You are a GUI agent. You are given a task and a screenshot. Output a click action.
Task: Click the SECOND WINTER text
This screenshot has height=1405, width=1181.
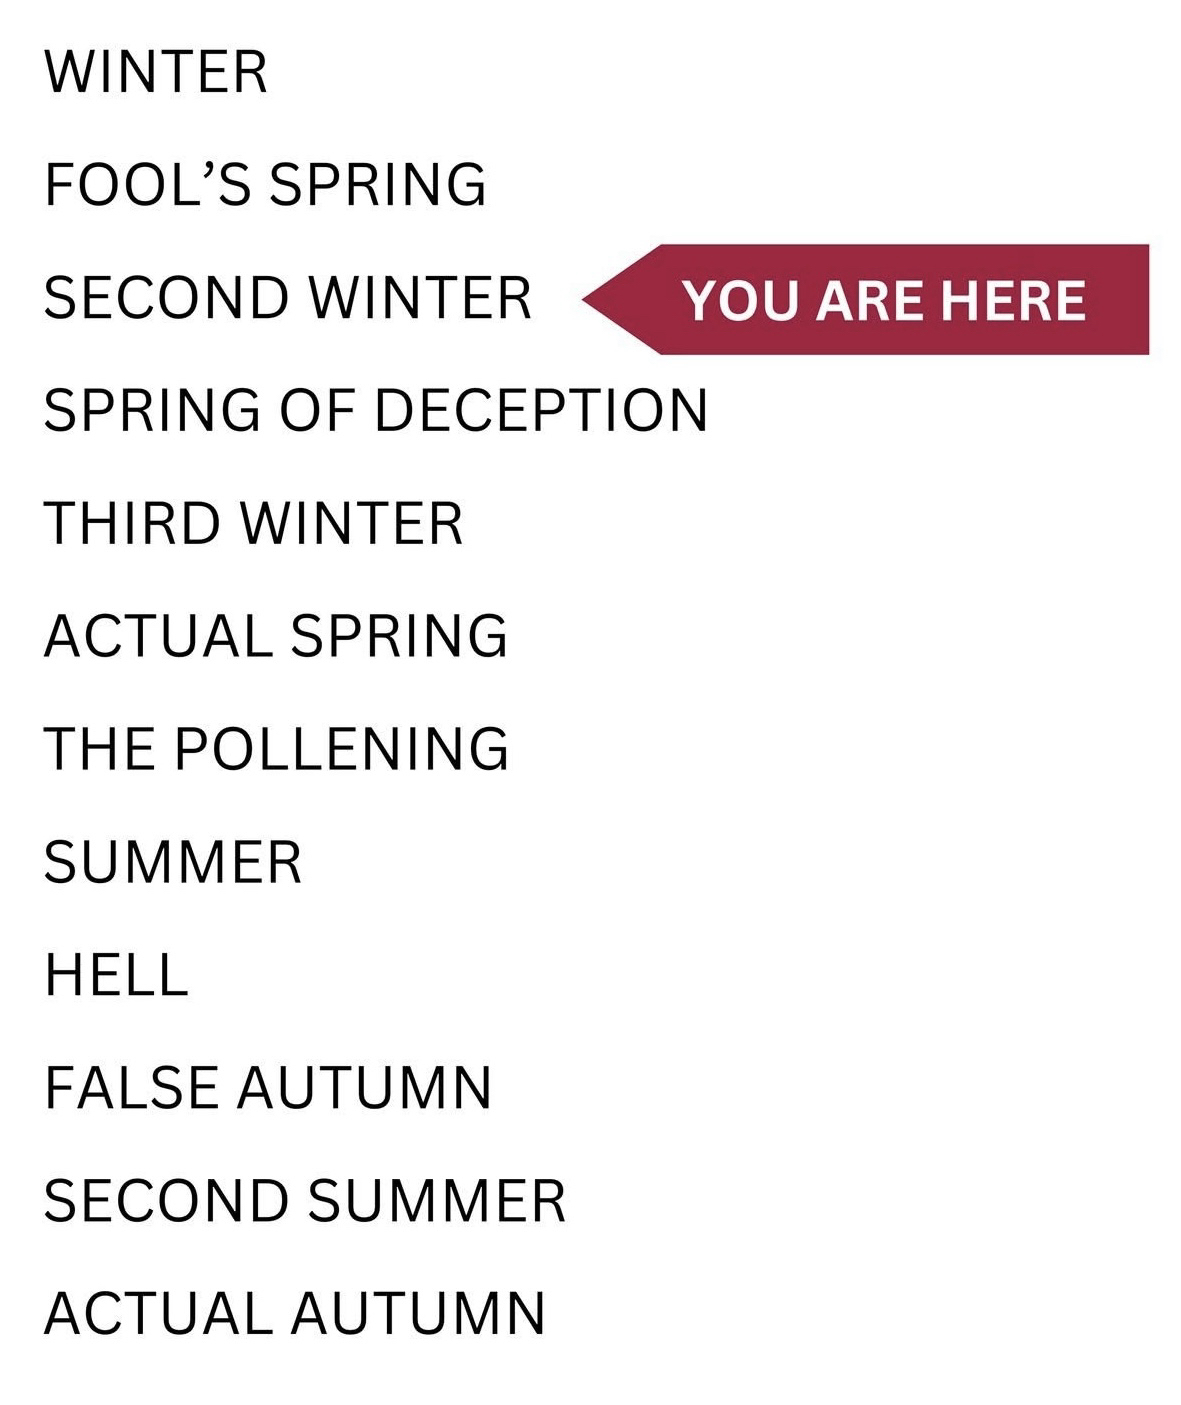point(288,298)
